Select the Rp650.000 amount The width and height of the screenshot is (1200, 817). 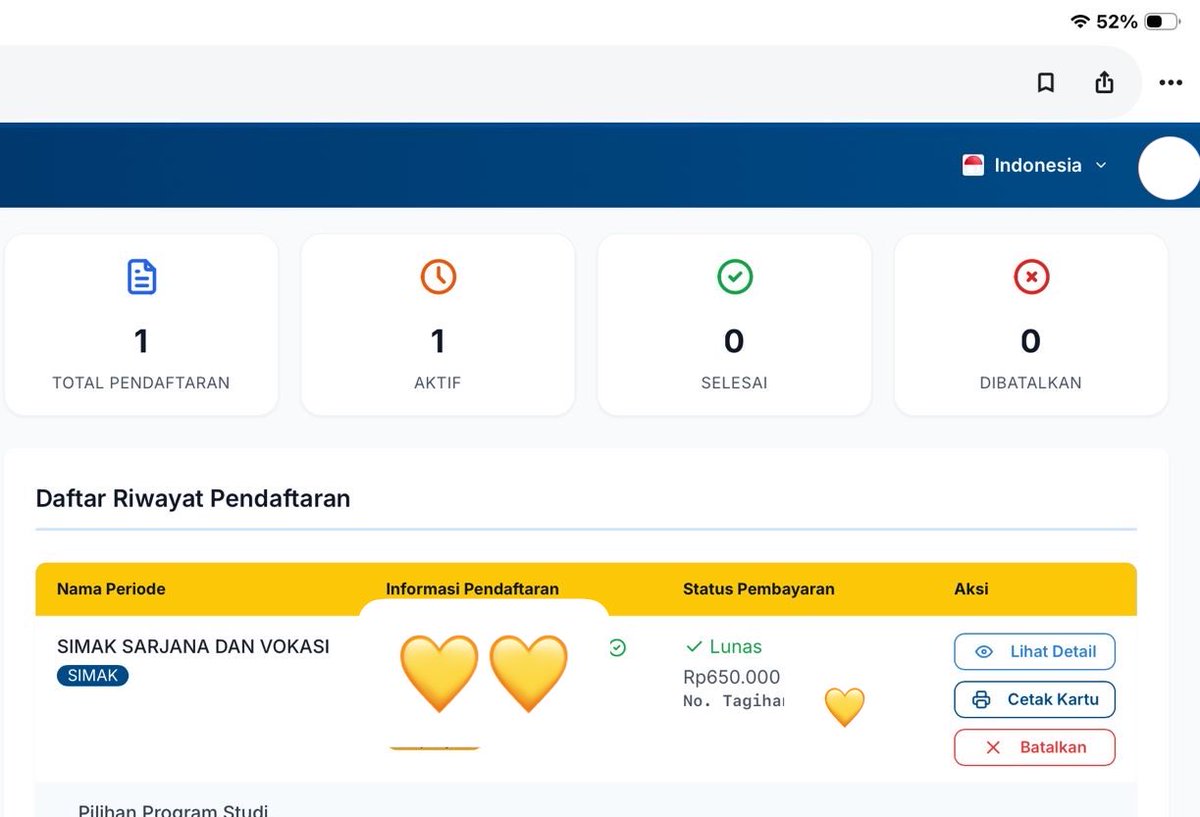[732, 677]
